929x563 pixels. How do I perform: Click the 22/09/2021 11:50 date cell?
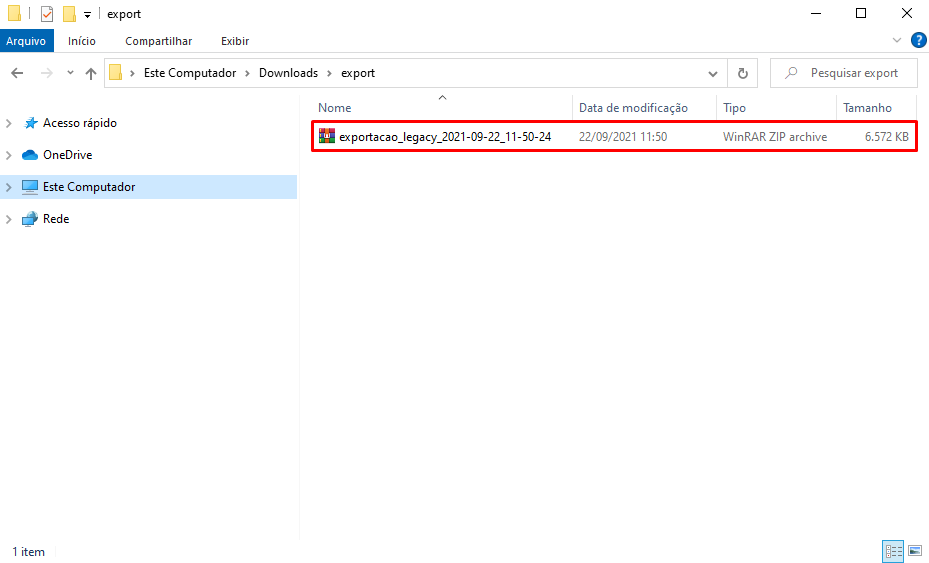coord(623,136)
